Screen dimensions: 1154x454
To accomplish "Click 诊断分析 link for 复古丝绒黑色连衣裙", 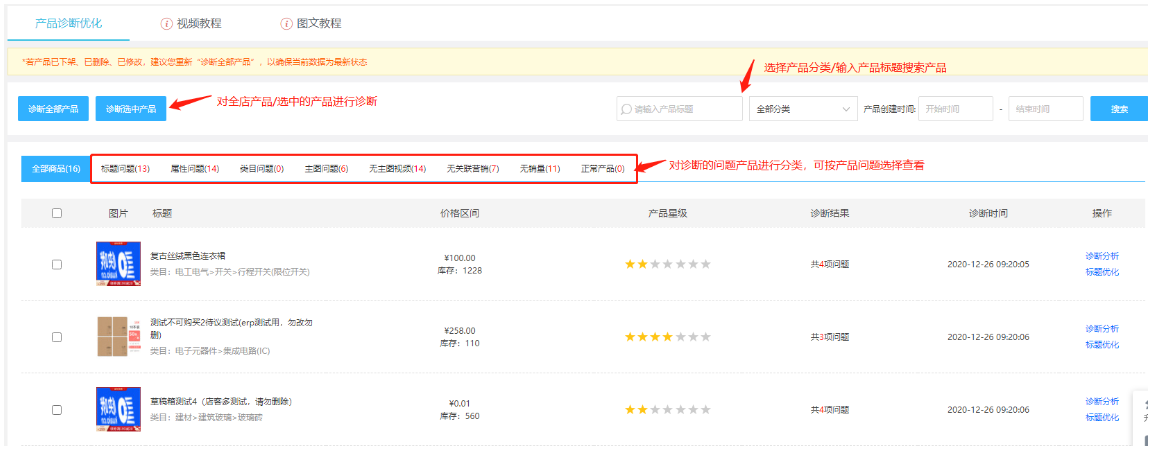I will pos(1102,256).
